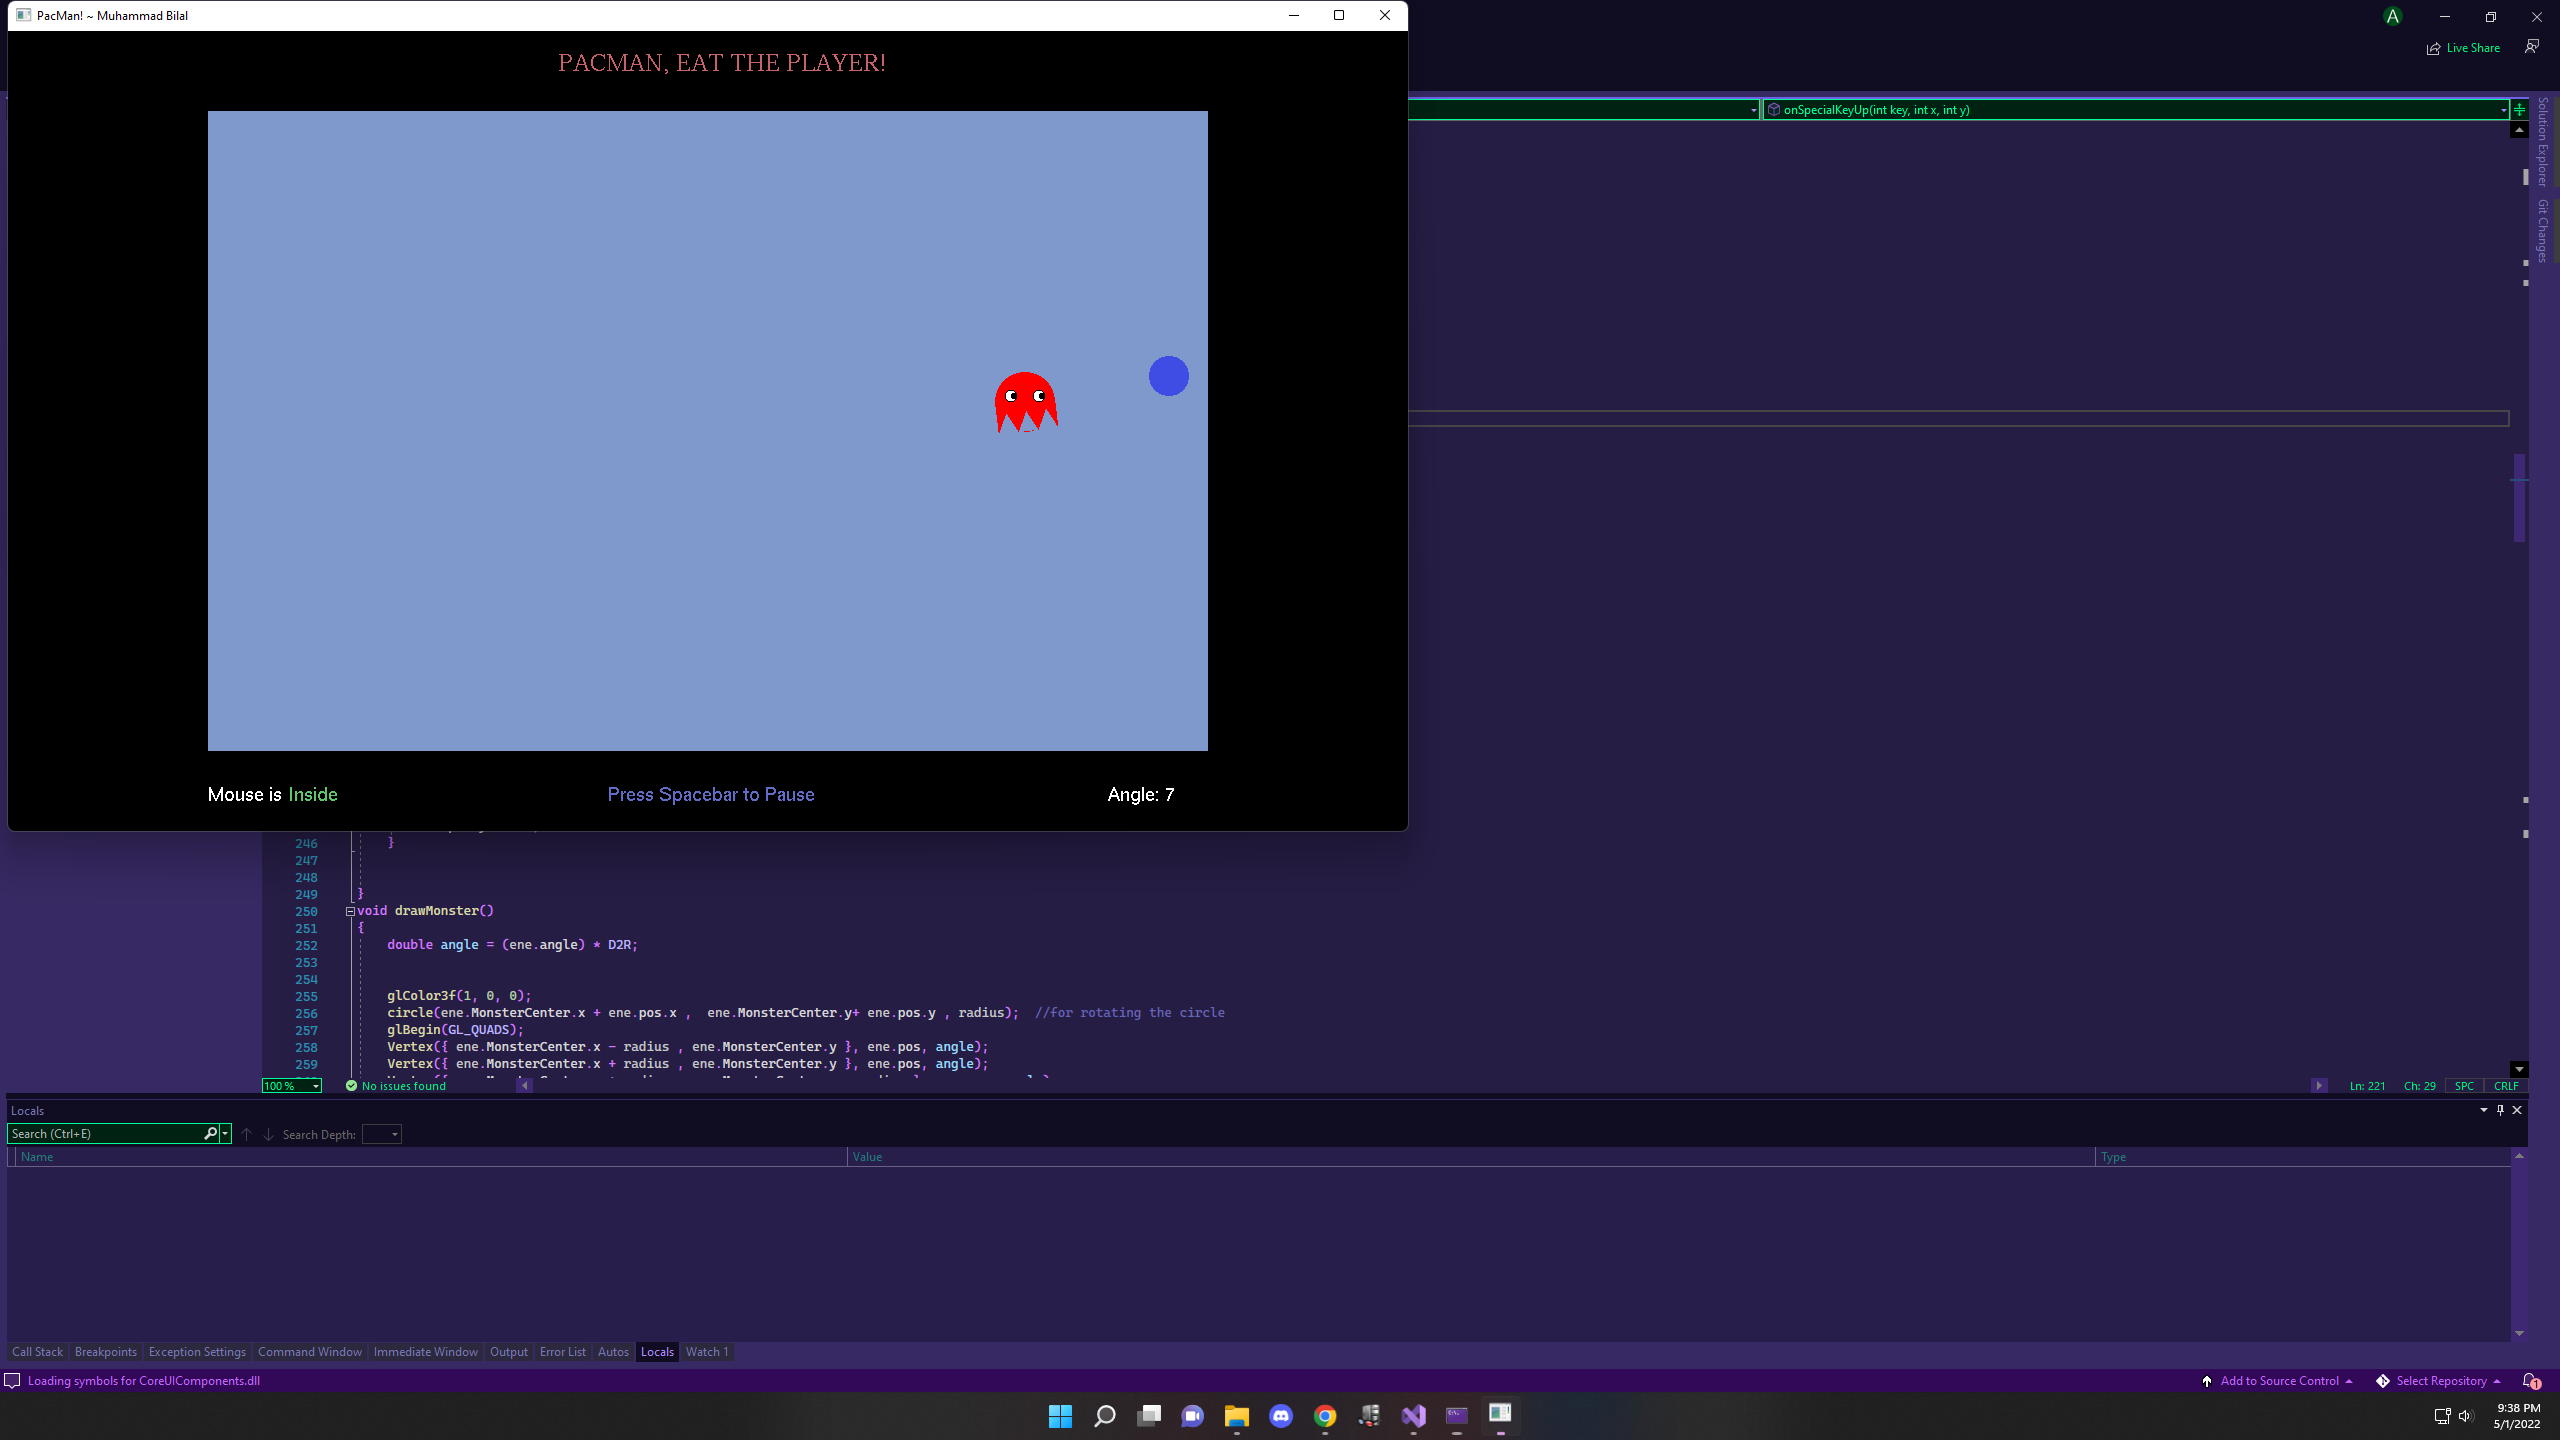Viewport: 2560px width, 1440px height.
Task: Toggle auto-hide pin on Locals panel
Action: point(2500,1110)
